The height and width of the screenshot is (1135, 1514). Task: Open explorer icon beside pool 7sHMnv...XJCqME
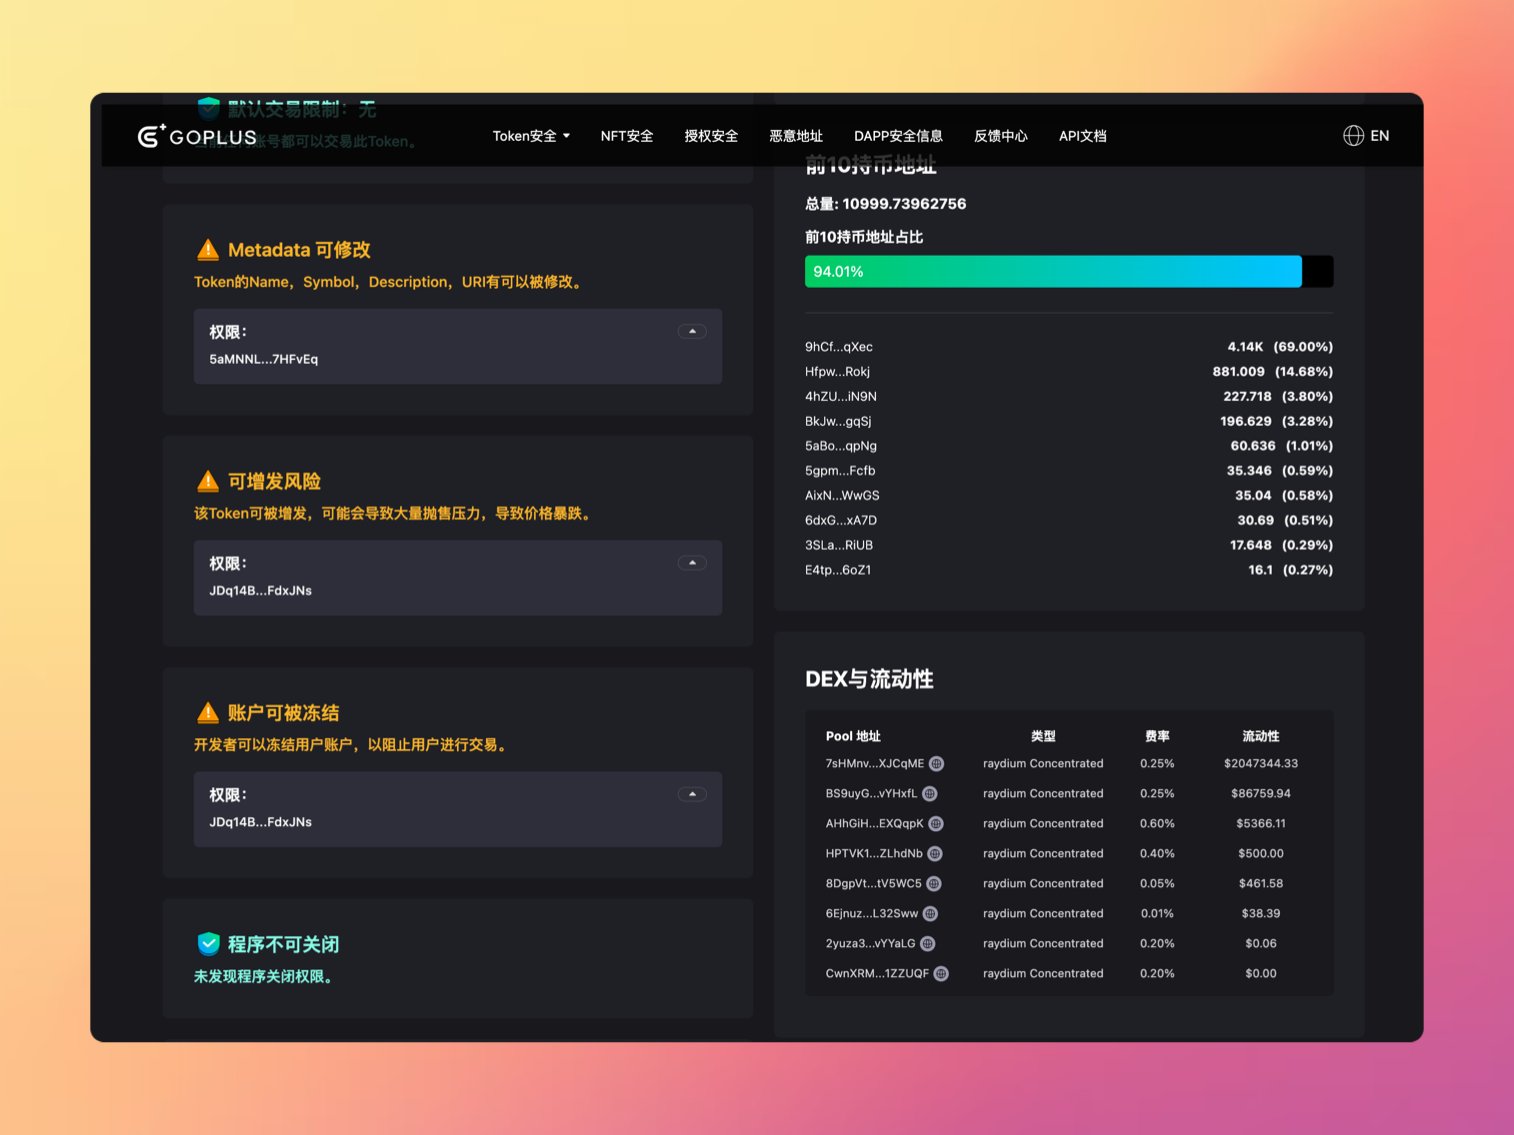[x=937, y=764]
